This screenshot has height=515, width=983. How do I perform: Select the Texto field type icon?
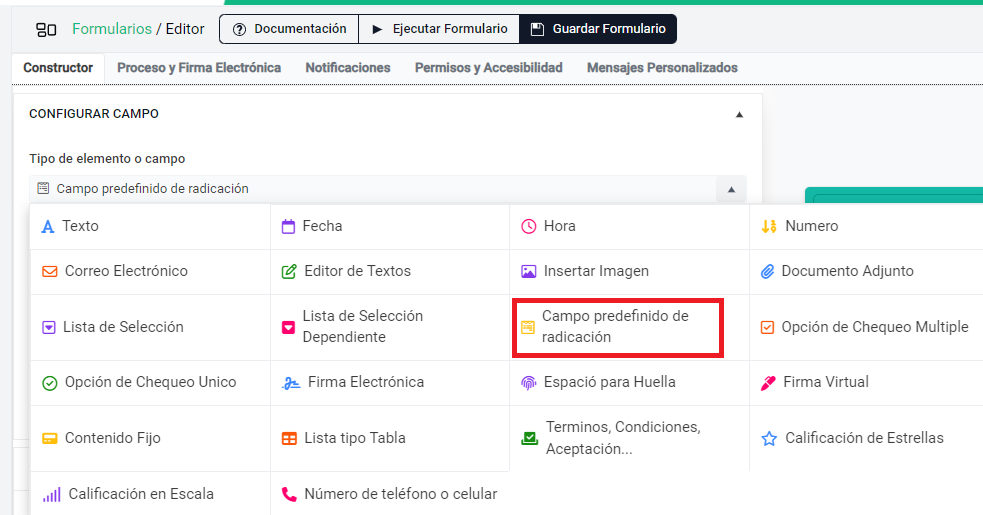click(47, 227)
